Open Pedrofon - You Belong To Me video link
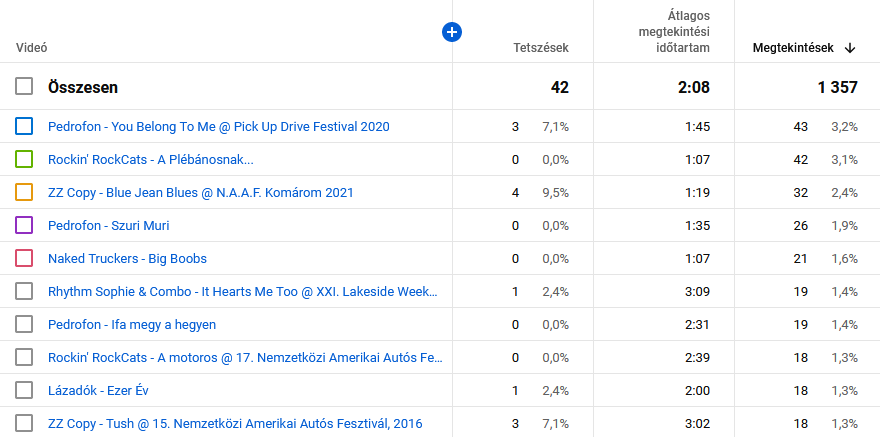The height and width of the screenshot is (437, 880). click(218, 127)
